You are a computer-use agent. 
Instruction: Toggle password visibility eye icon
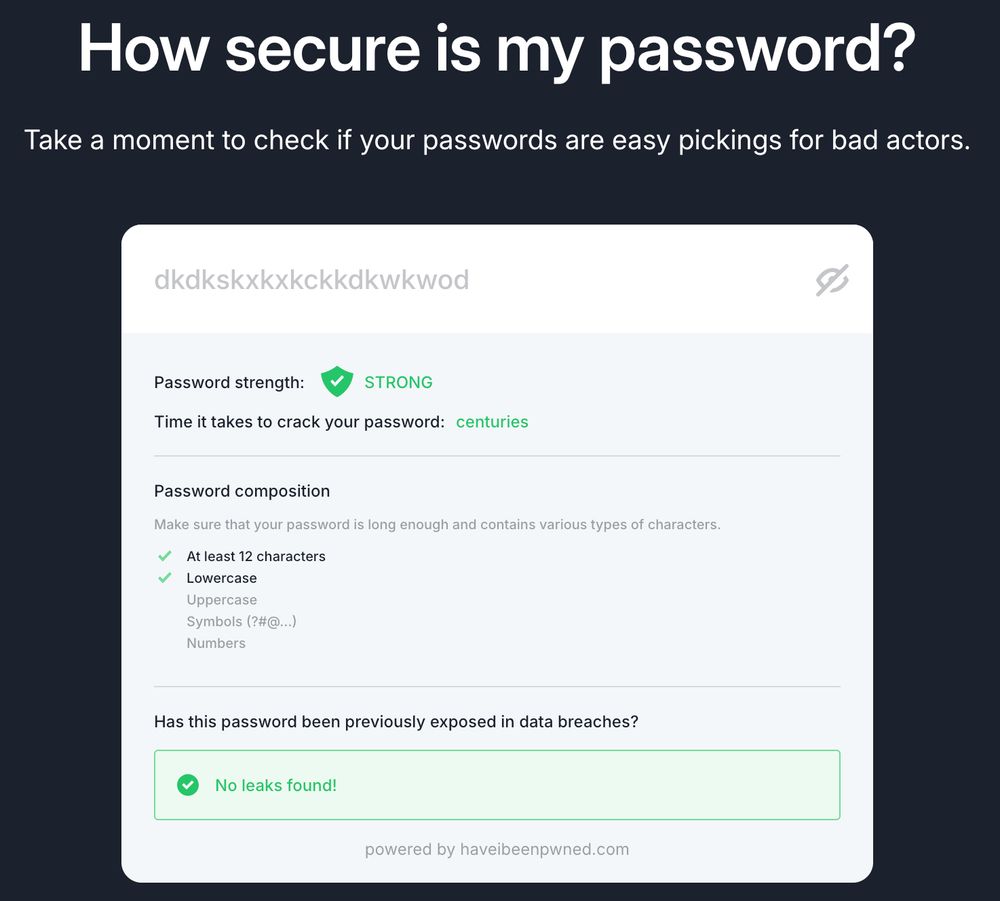point(832,280)
